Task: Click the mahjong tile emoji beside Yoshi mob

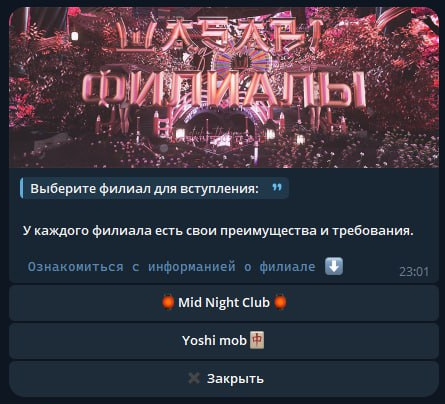Action: pos(257,340)
